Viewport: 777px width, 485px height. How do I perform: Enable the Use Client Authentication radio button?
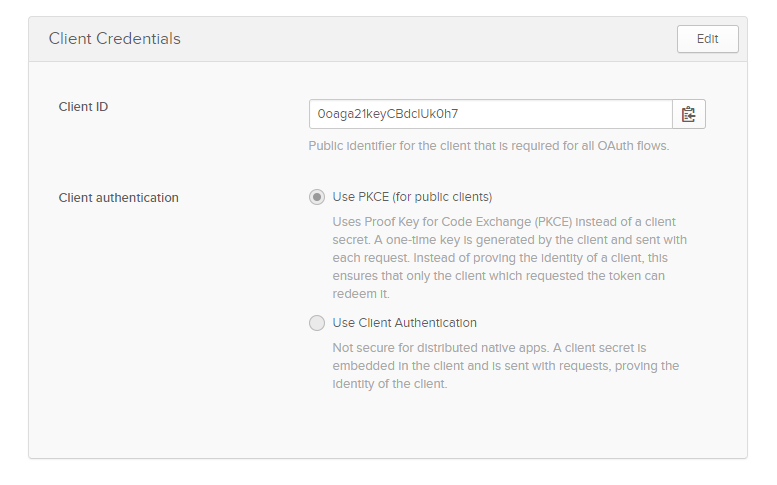click(317, 323)
